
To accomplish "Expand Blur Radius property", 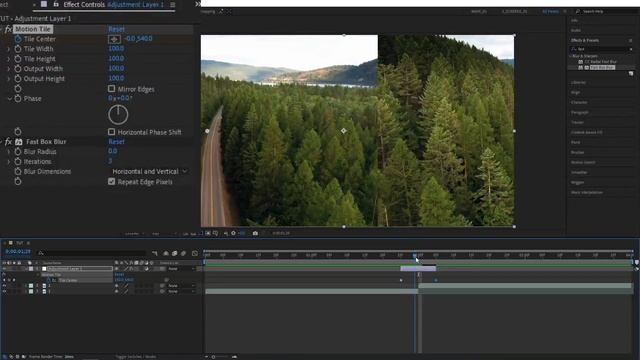I will (9, 151).
